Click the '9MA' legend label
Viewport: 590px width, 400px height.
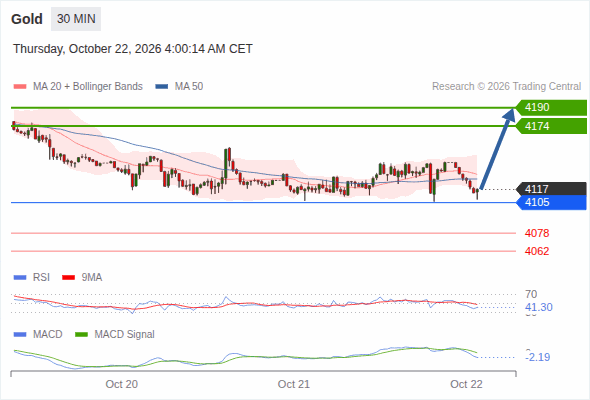[x=92, y=278]
